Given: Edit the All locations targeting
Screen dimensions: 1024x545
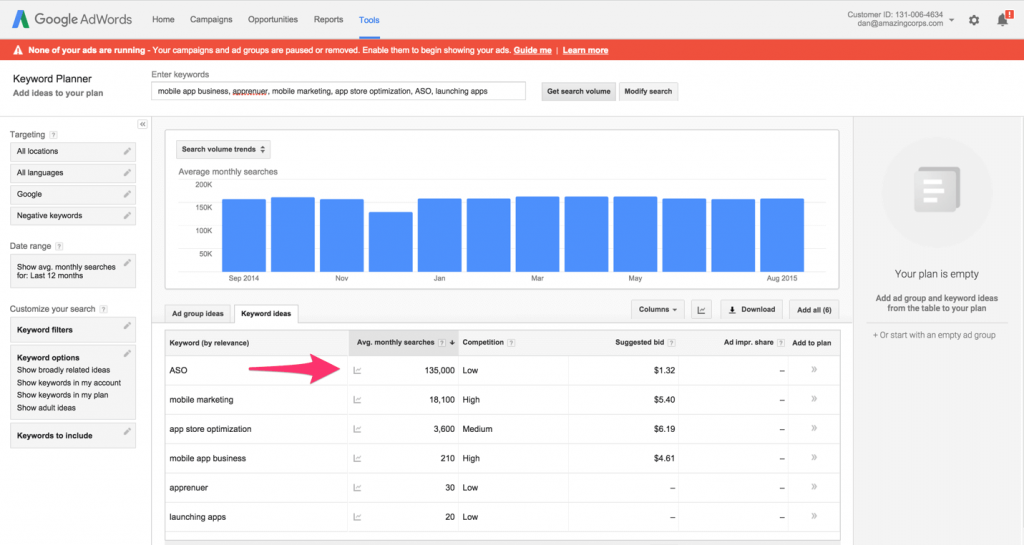Looking at the screenshot, I should tap(127, 151).
